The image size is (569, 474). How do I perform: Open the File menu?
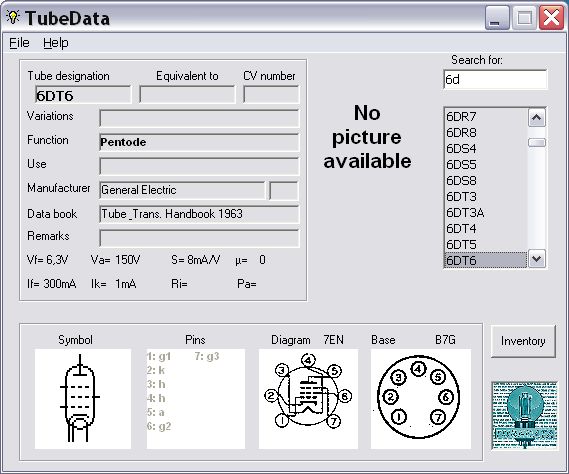[x=19, y=43]
